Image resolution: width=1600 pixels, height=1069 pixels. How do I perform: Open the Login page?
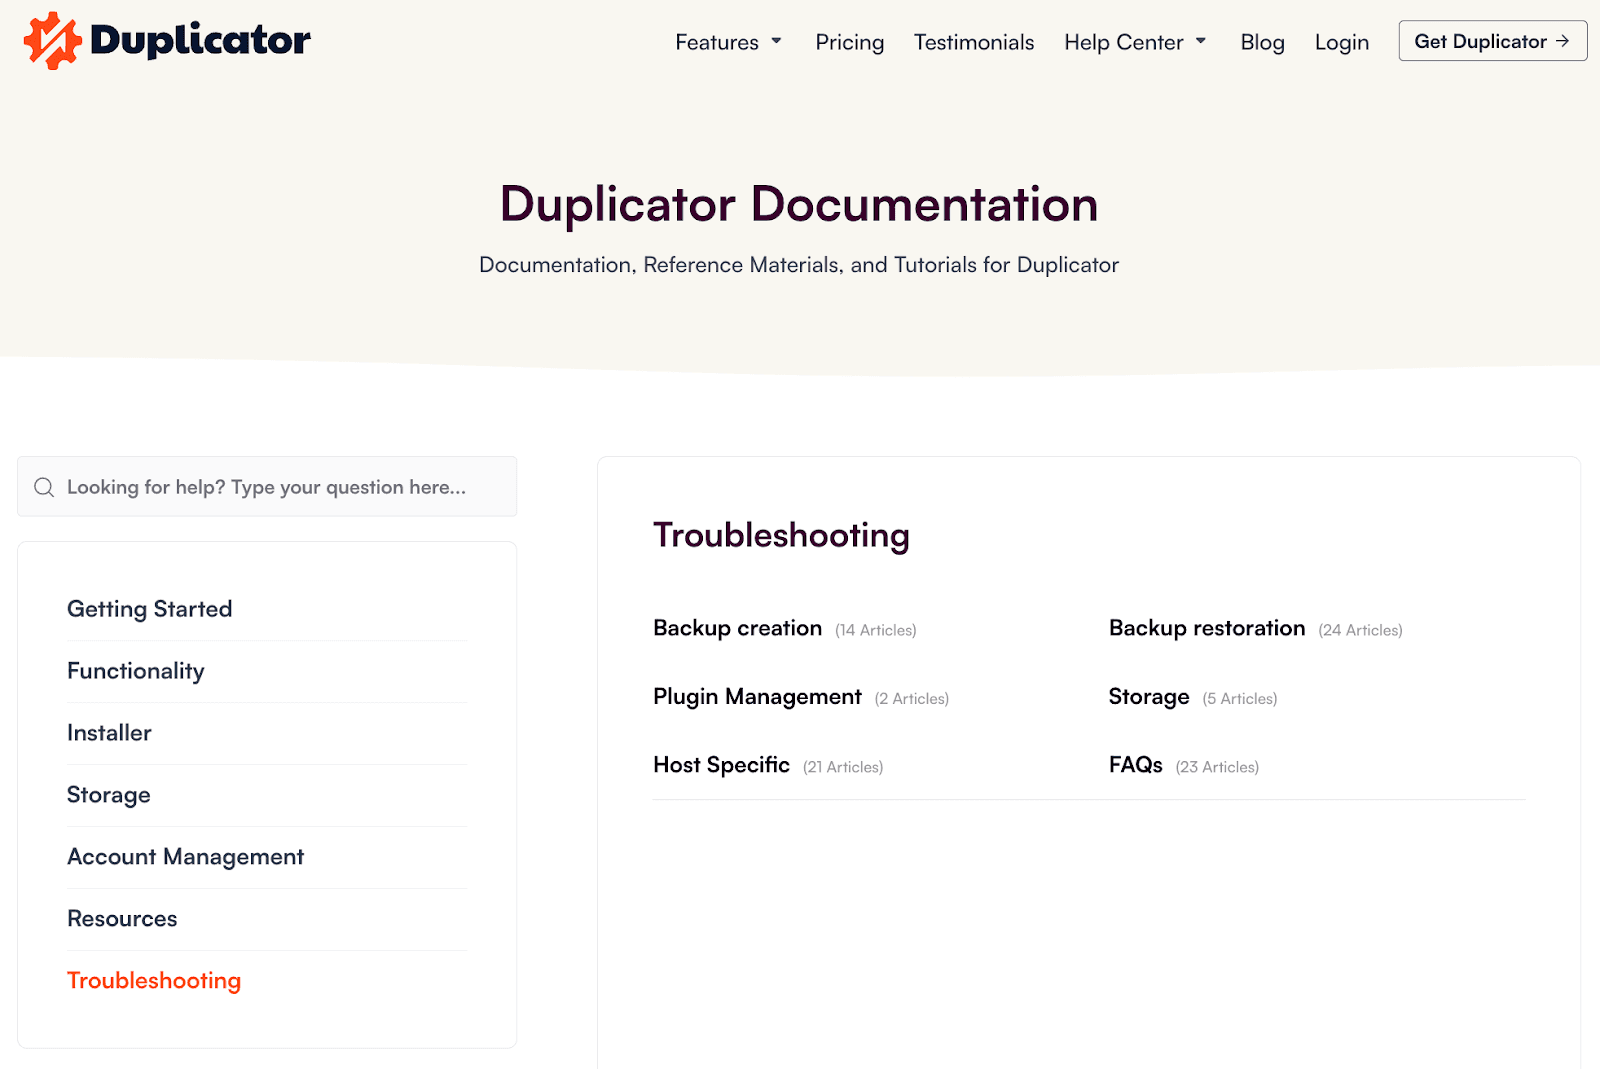tap(1341, 42)
